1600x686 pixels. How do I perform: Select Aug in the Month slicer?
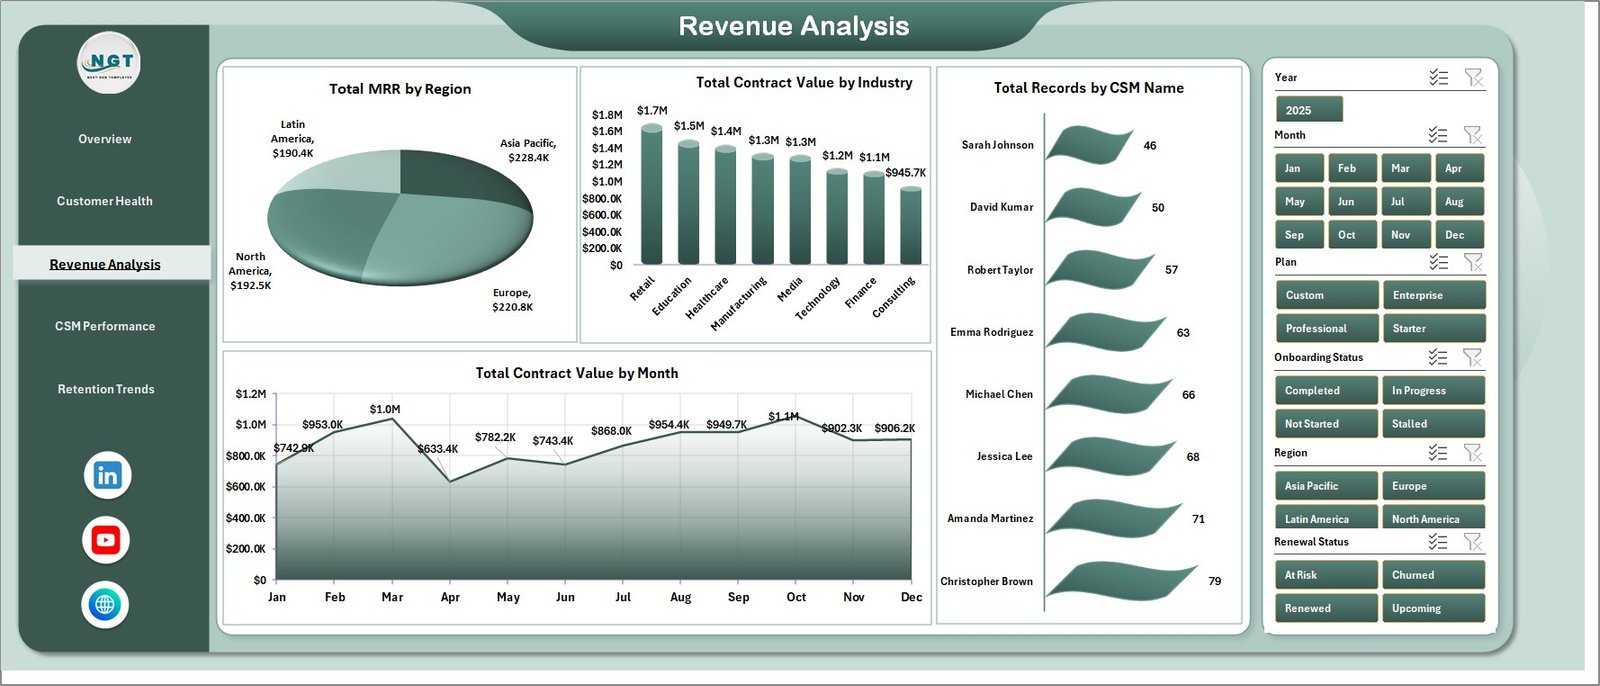1460,201
